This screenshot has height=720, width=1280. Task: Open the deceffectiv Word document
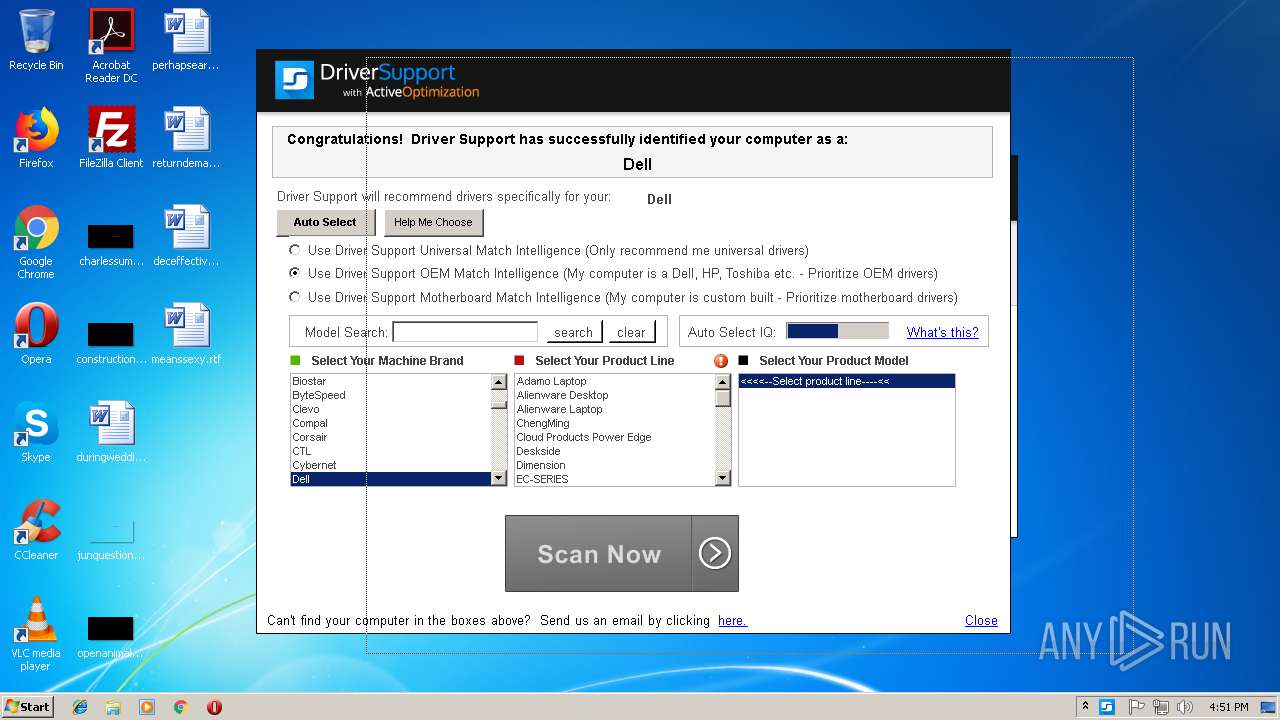pos(186,236)
